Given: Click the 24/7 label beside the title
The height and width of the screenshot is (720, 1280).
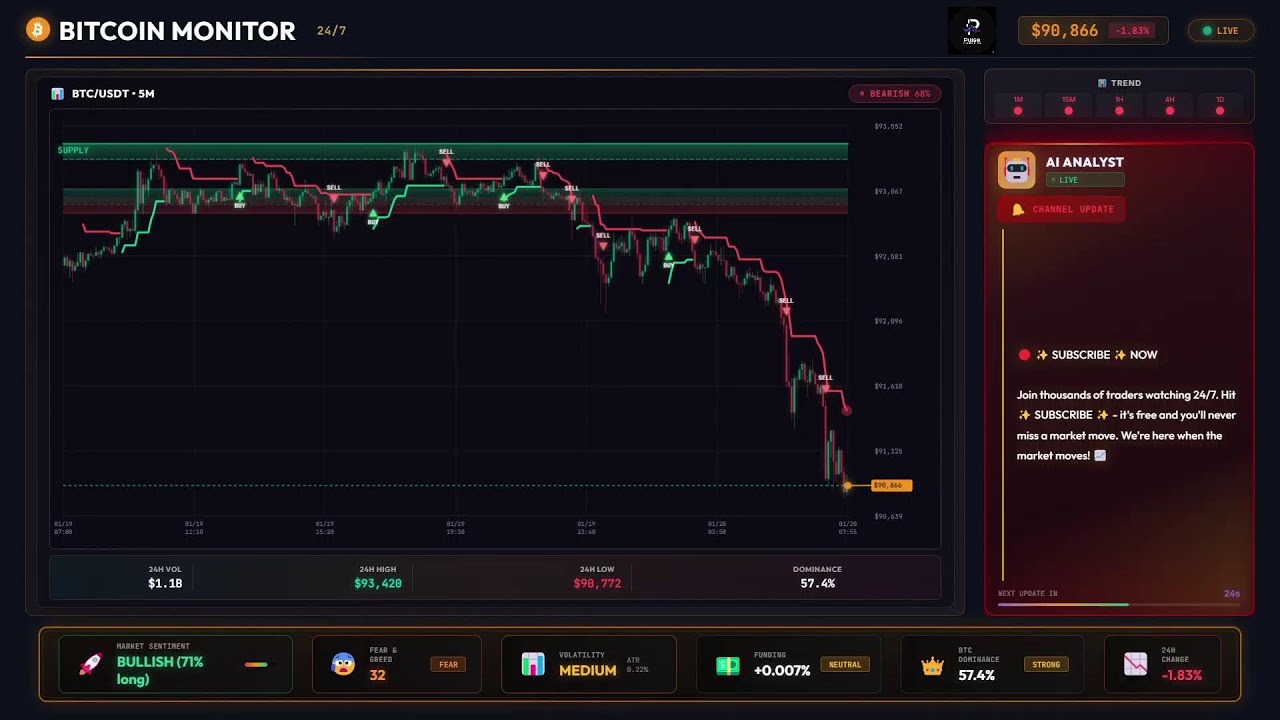Looking at the screenshot, I should [331, 31].
